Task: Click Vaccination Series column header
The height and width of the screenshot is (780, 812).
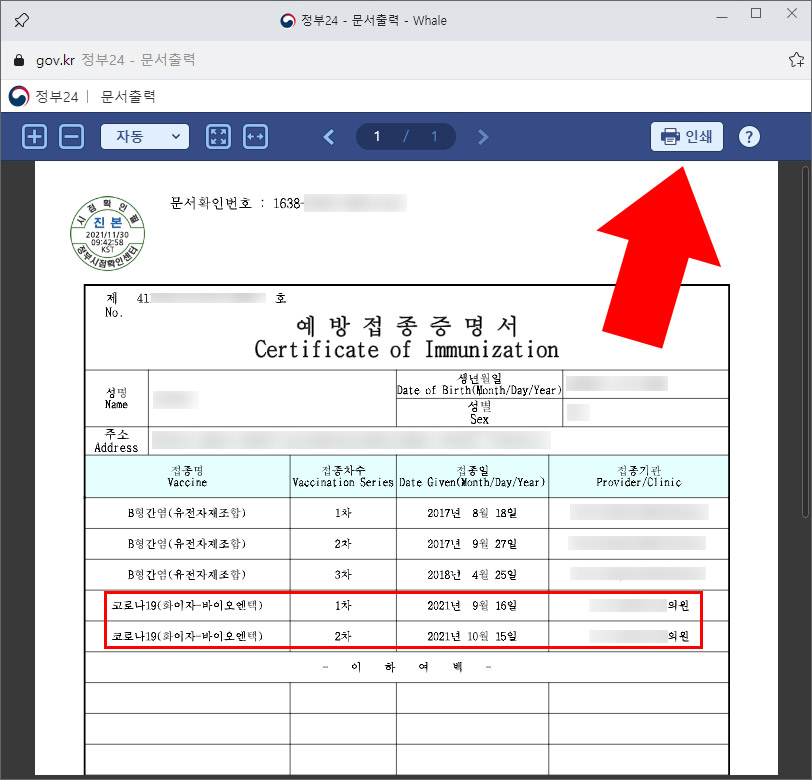Action: pos(343,476)
